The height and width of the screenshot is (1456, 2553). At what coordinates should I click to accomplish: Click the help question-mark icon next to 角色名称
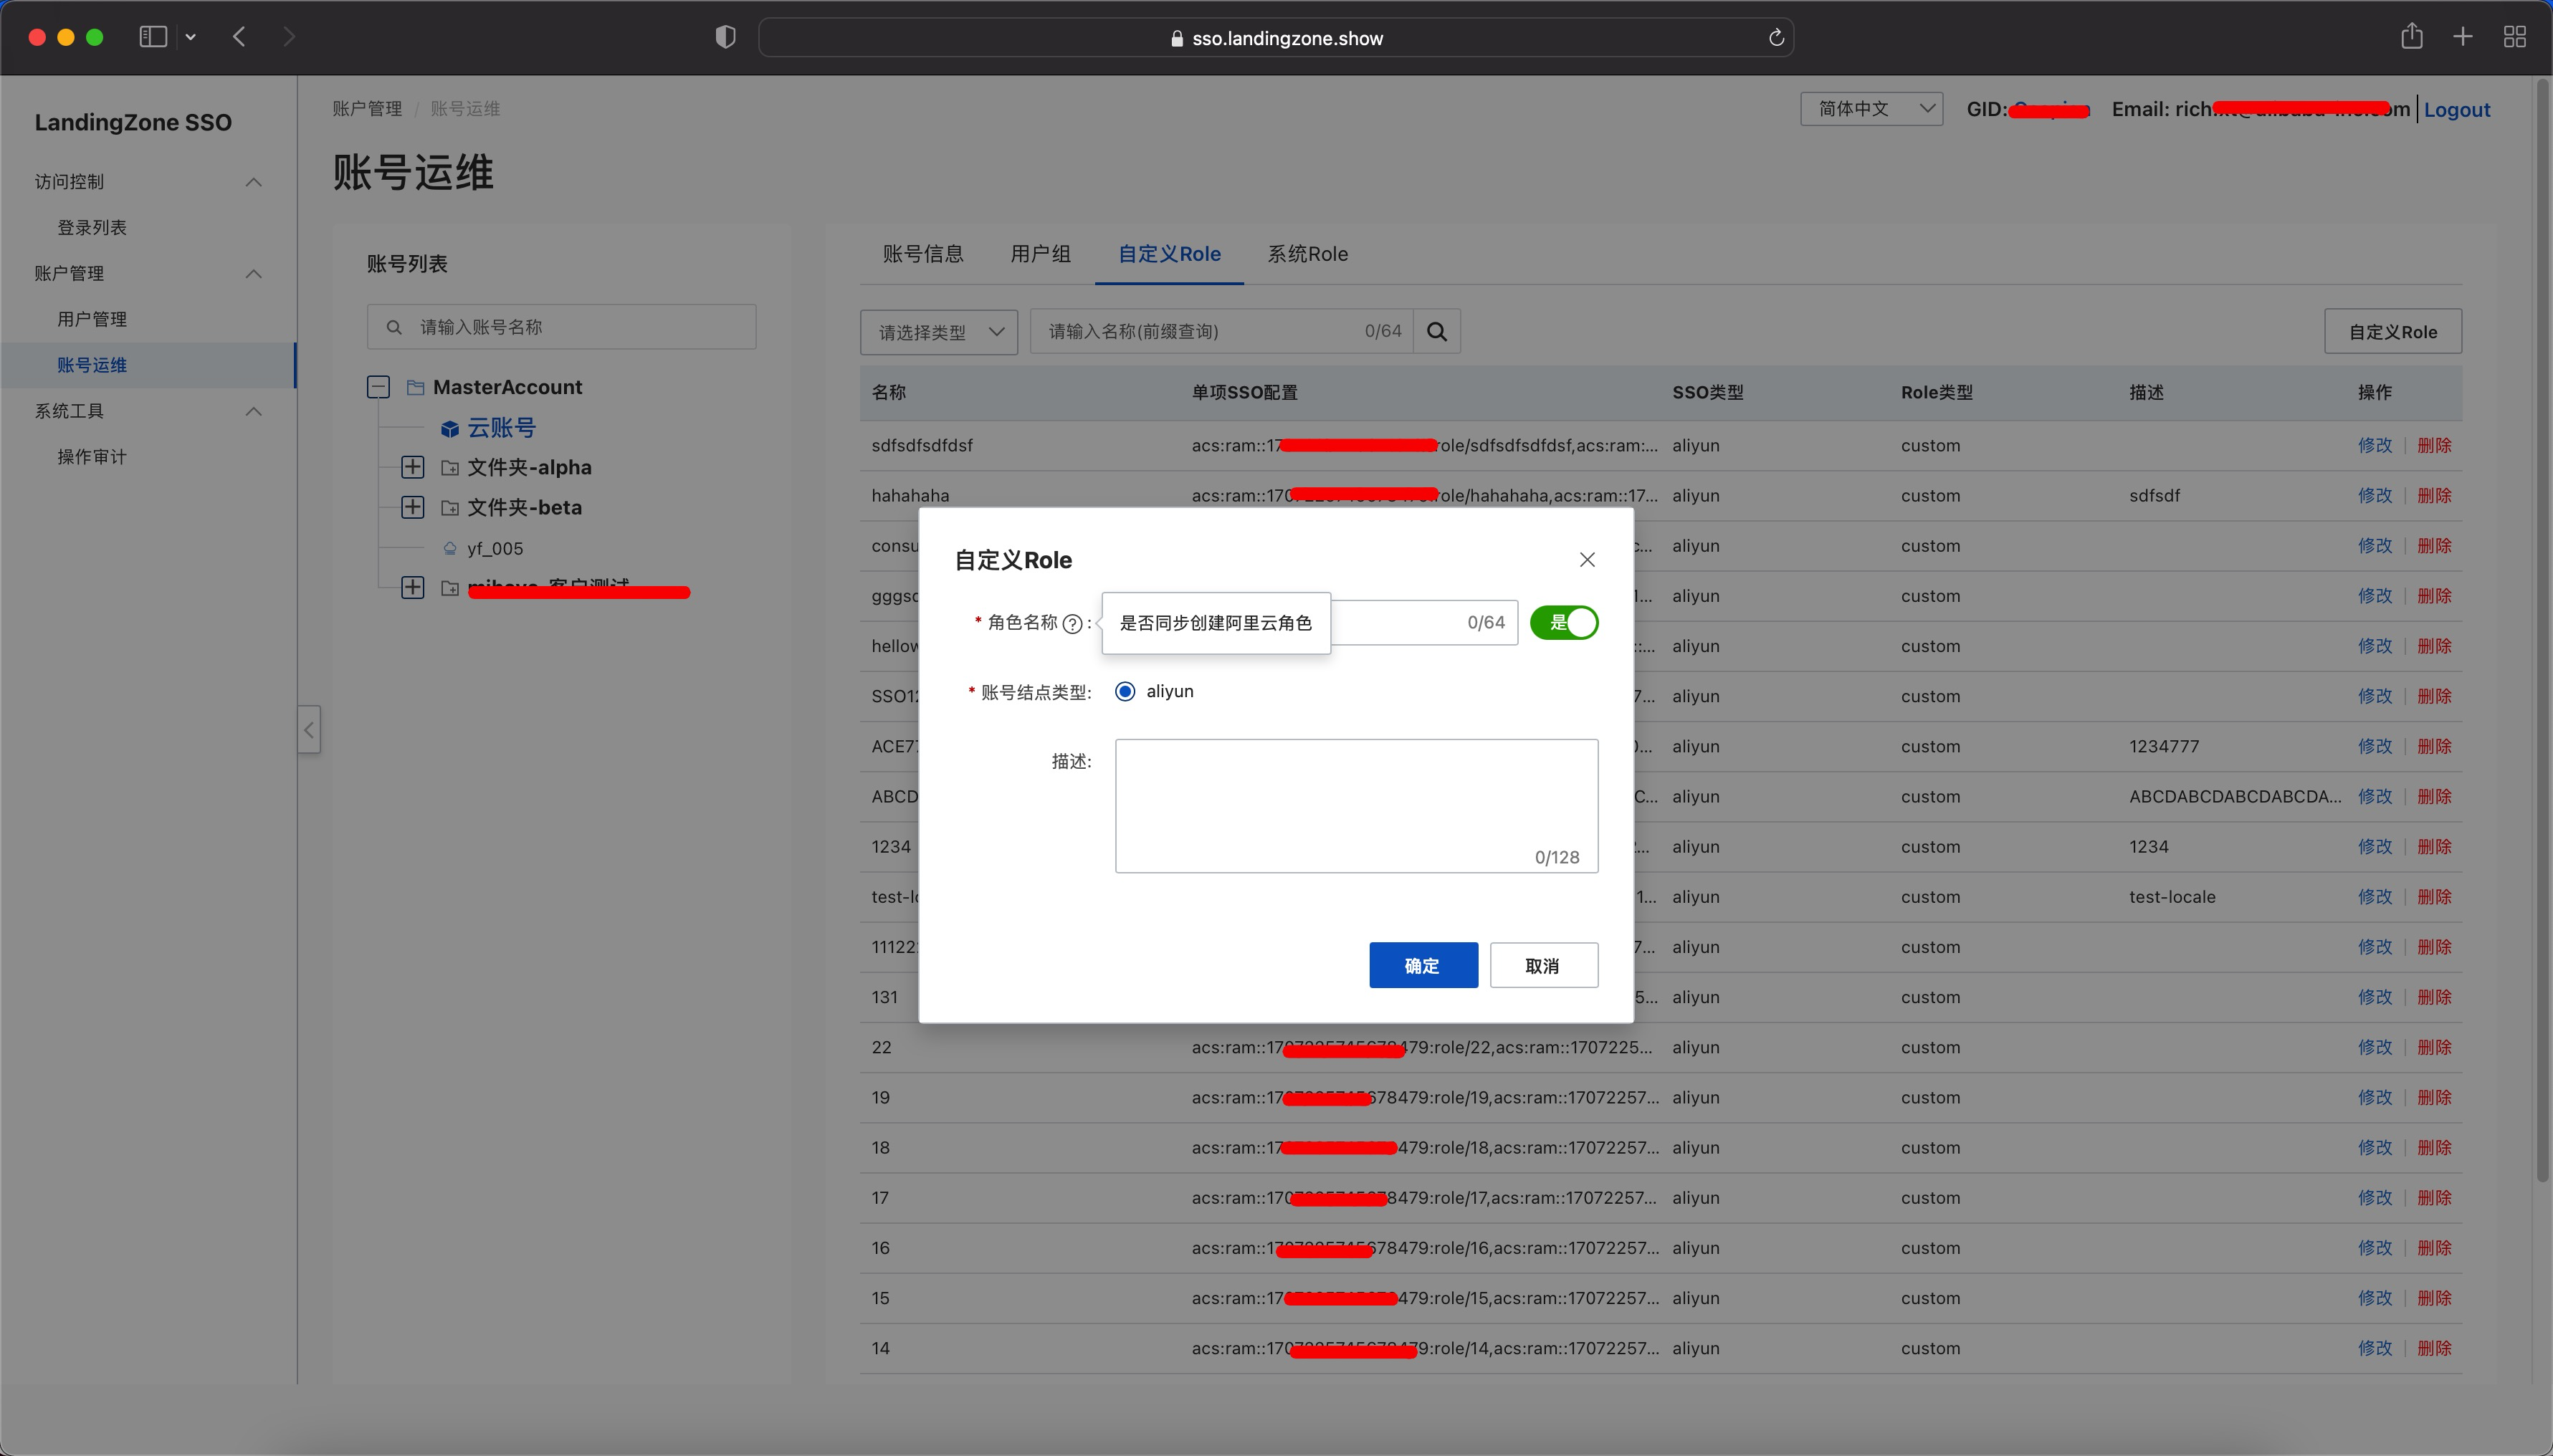(1072, 623)
